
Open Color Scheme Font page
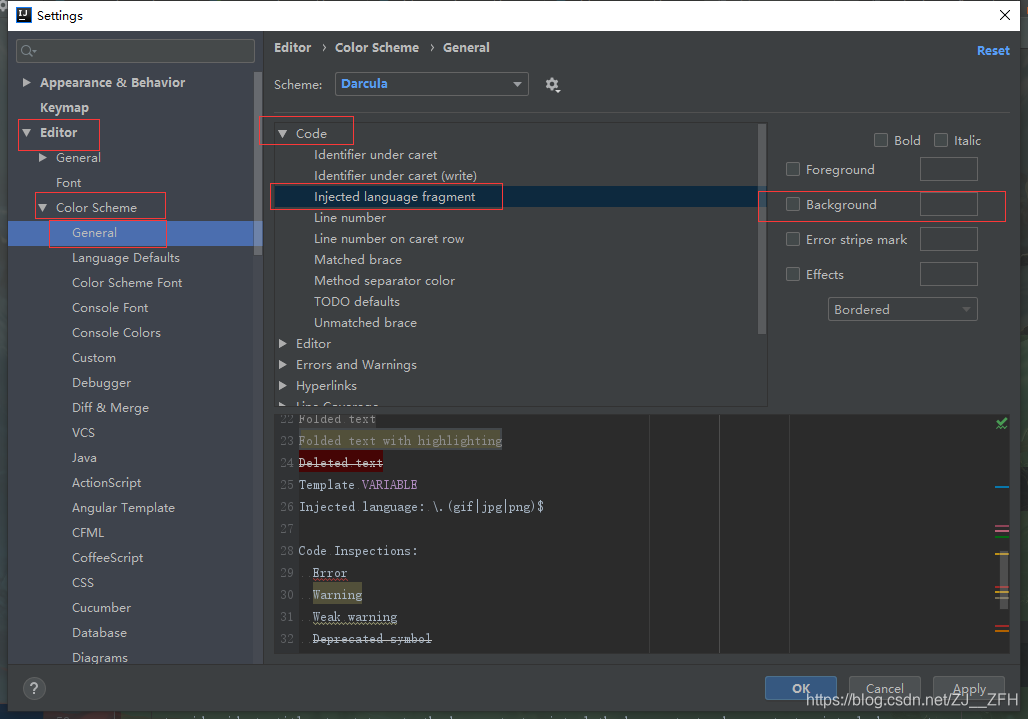tap(127, 282)
